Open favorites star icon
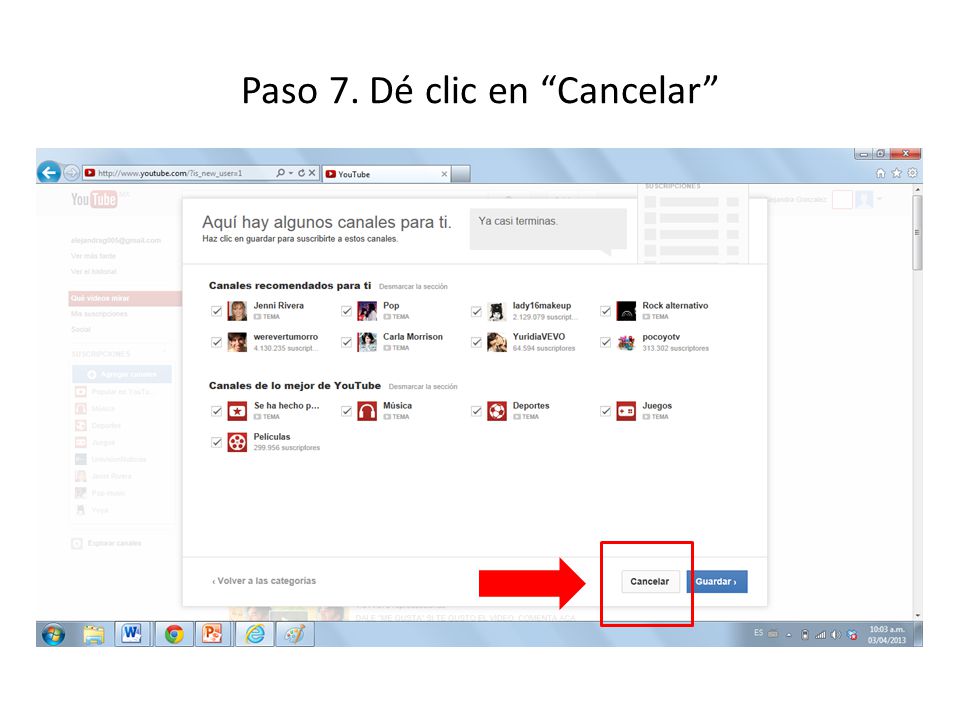Image resolution: width=960 pixels, height=720 pixels. (x=896, y=173)
